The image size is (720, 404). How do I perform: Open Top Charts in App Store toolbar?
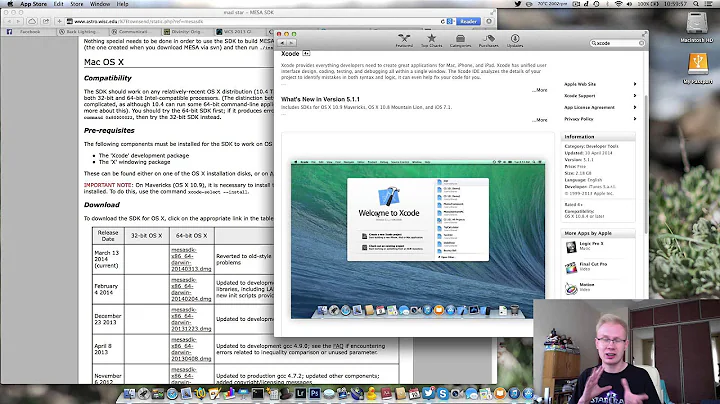tap(432, 40)
